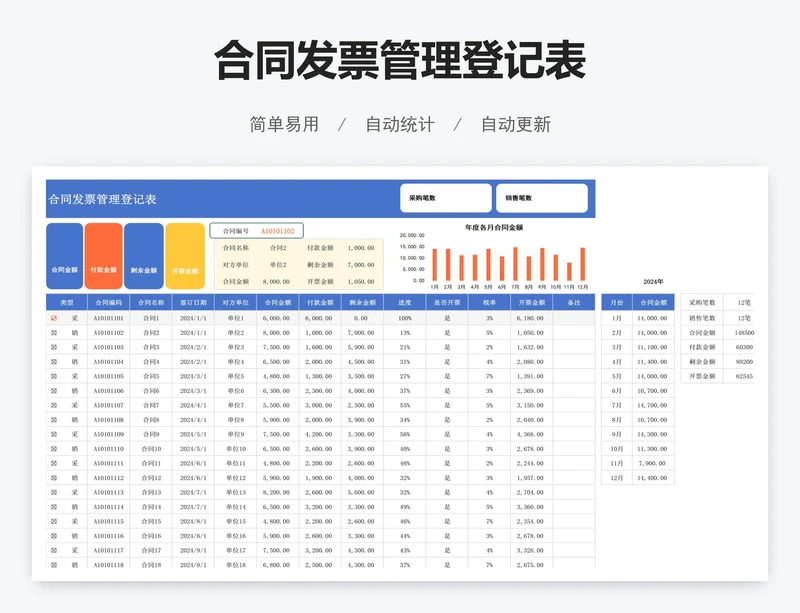Click the 1,050.00 开票金额 in detail panel
Viewport: 800px width, 613px height.
click(361, 282)
